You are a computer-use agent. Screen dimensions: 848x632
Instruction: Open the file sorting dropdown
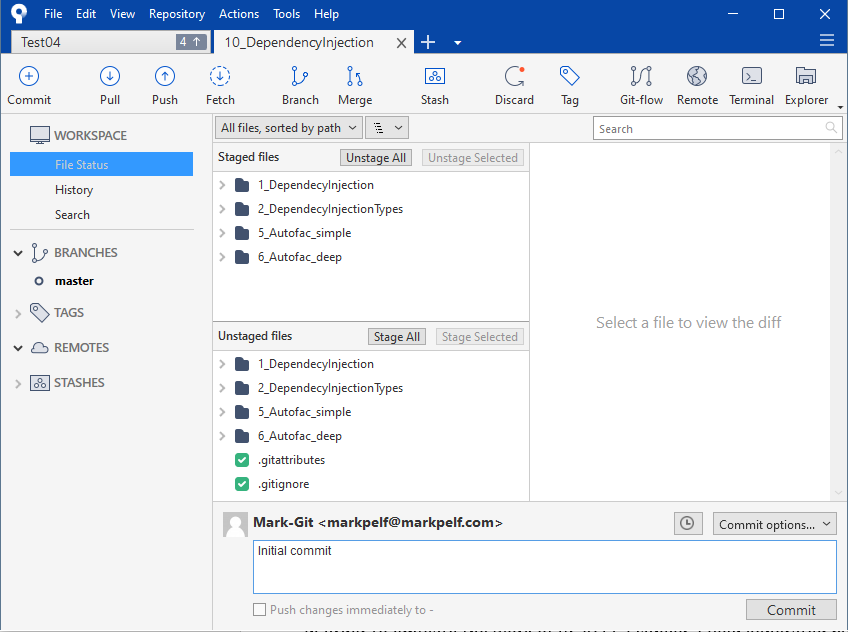289,128
